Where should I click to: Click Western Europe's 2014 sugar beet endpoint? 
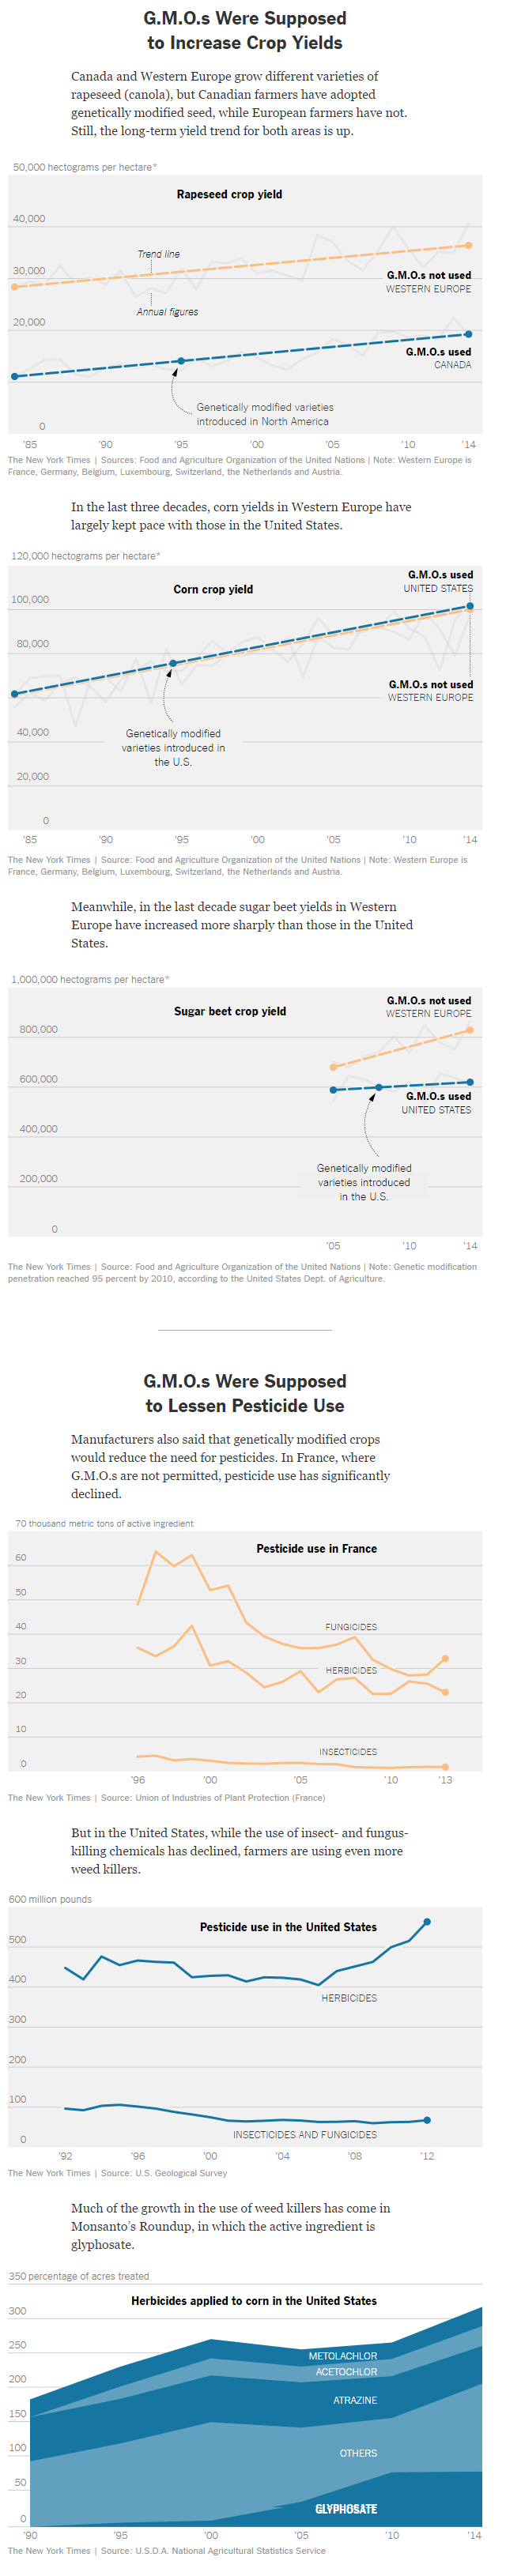coord(470,1030)
